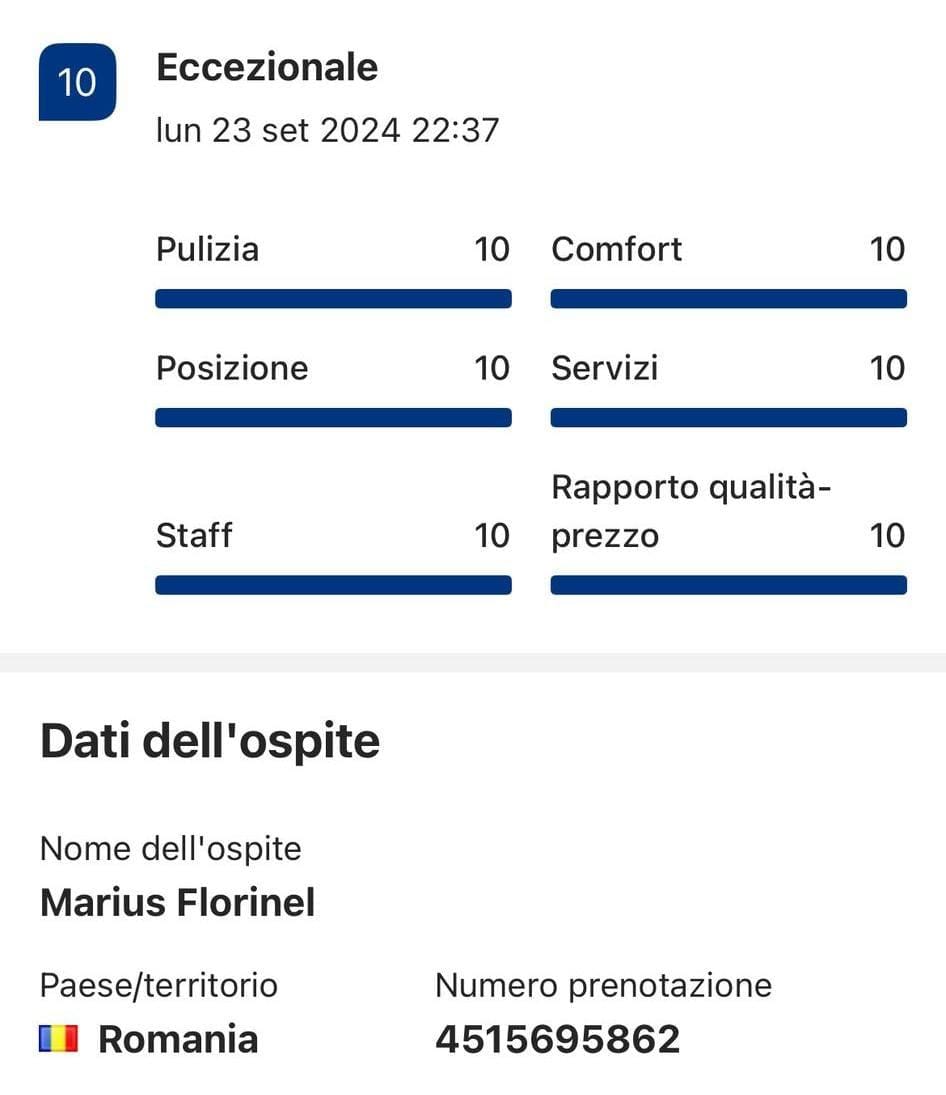Select the booking number 4515695862
The width and height of the screenshot is (946, 1095).
tap(557, 1040)
